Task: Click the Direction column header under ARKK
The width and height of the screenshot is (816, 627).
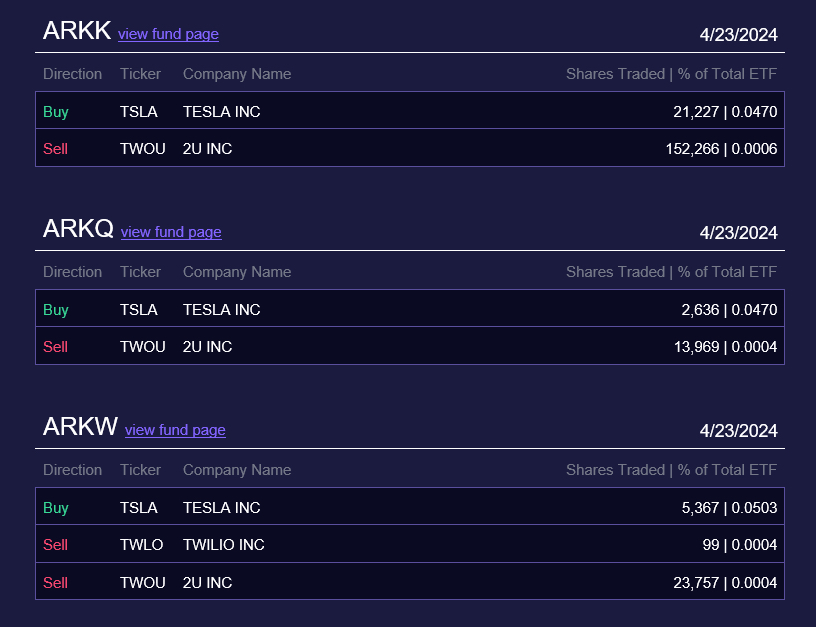Action: pos(72,74)
